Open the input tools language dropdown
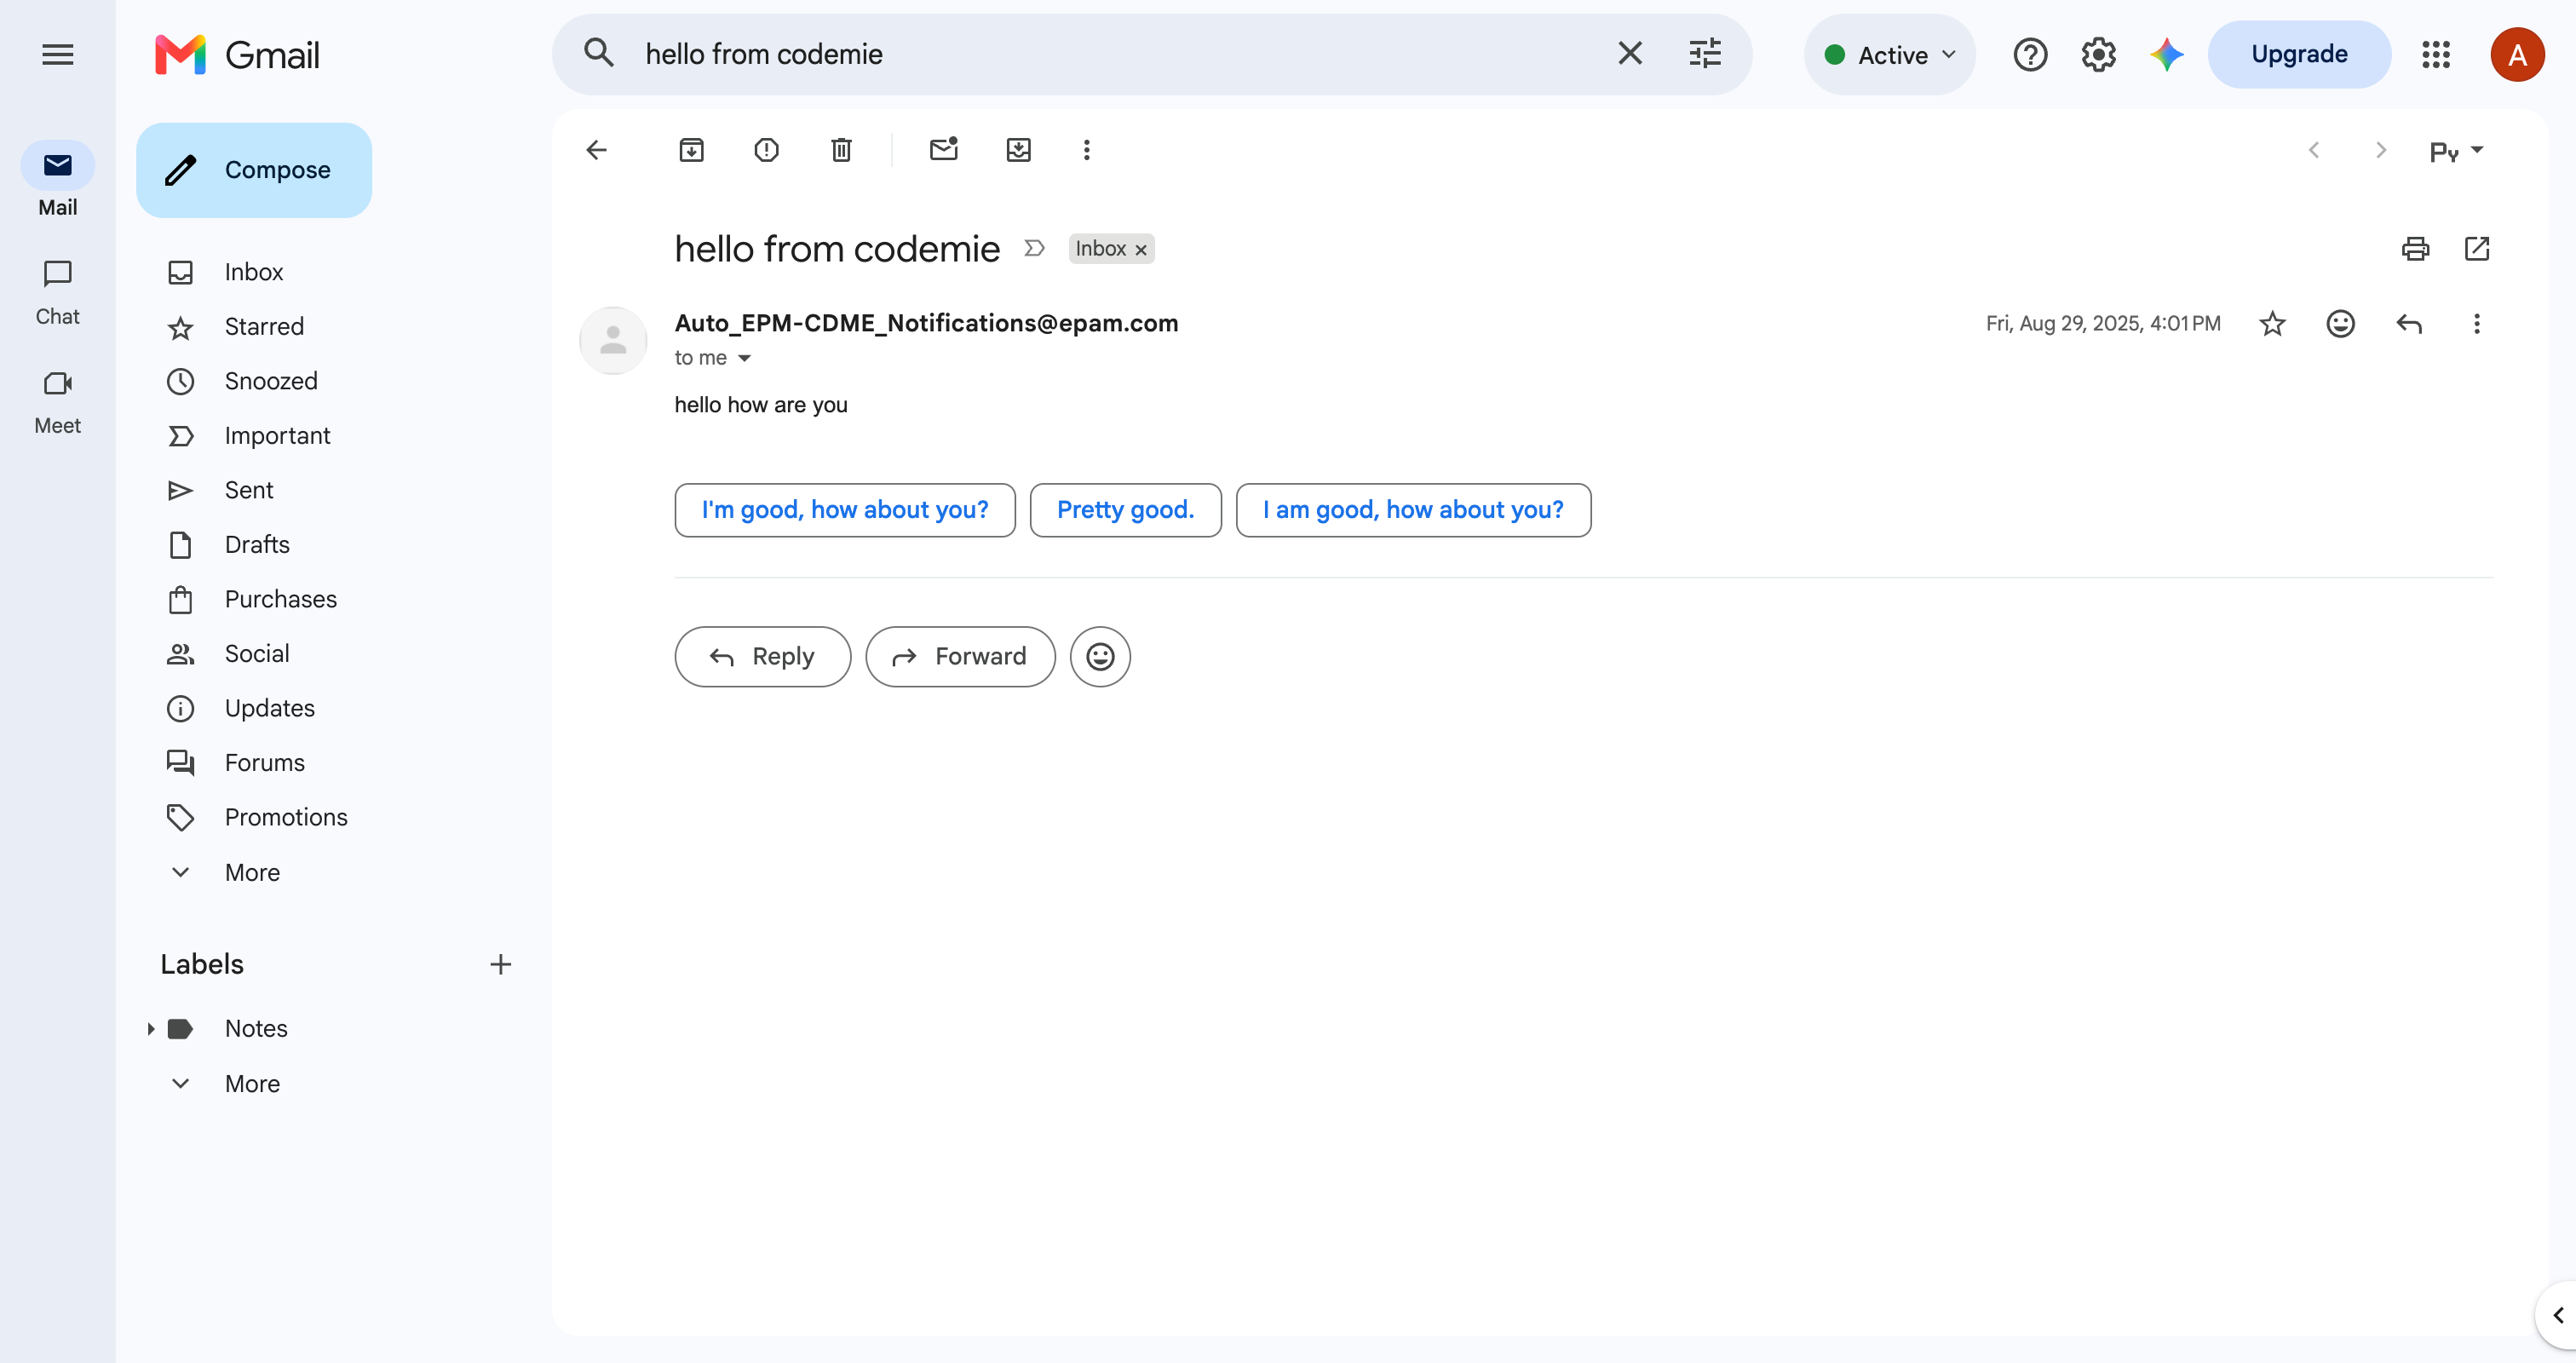 click(x=2456, y=151)
